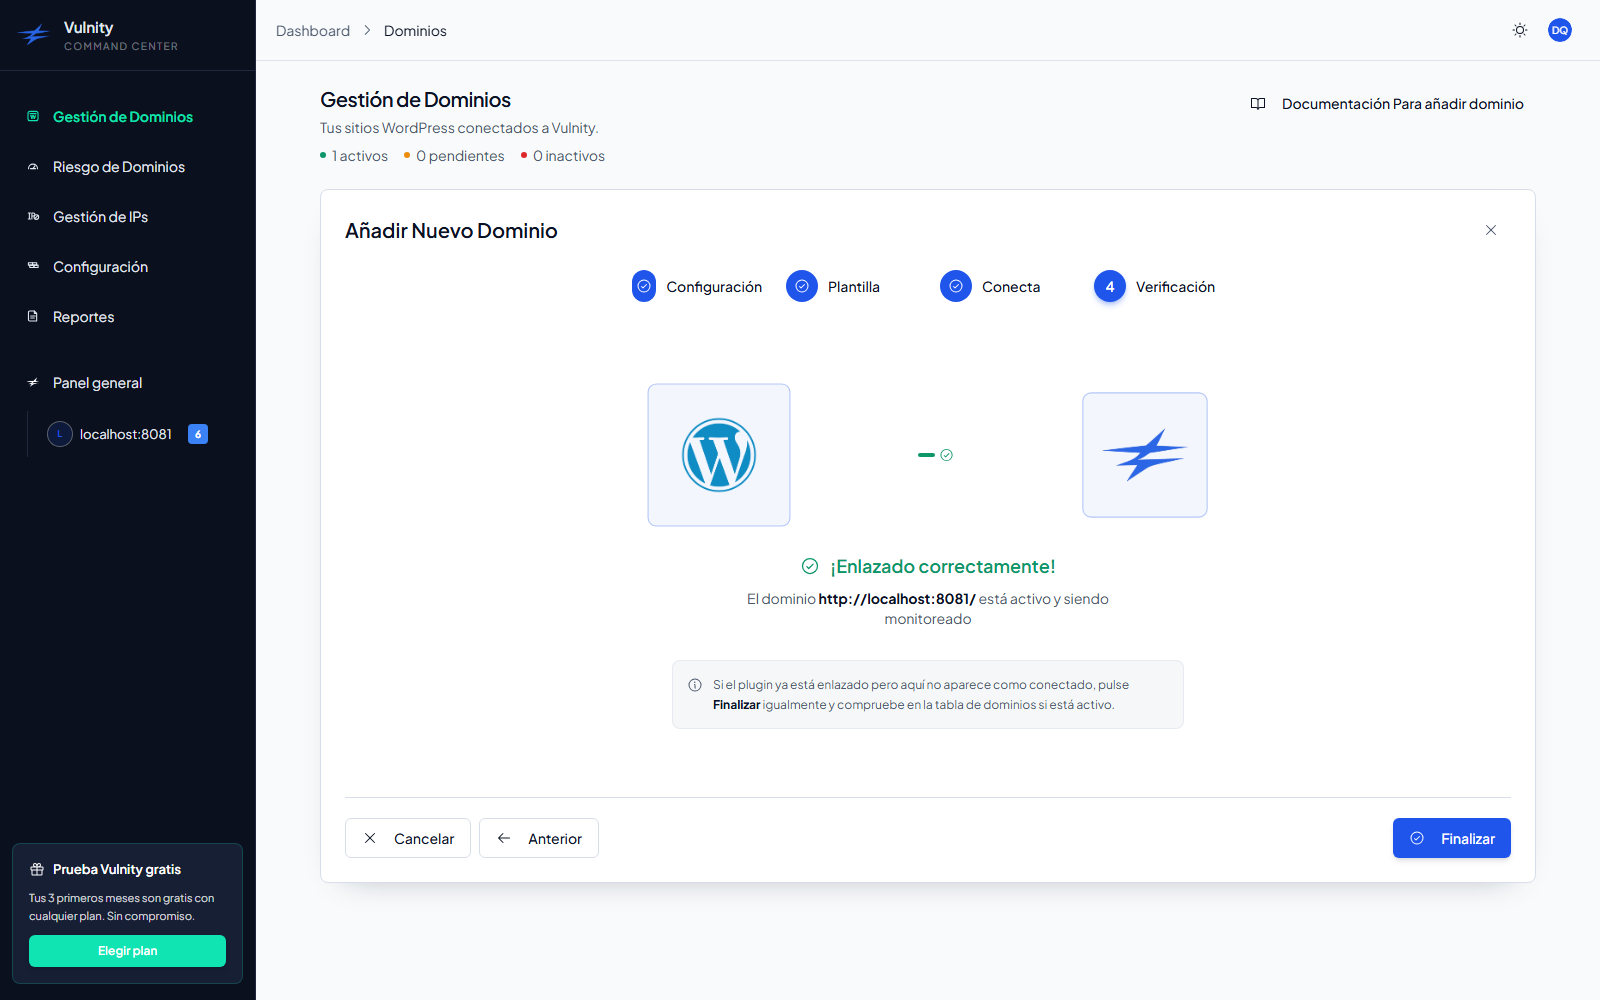The height and width of the screenshot is (1000, 1600).
Task: Click the info icon in the notice box
Action: (695, 685)
